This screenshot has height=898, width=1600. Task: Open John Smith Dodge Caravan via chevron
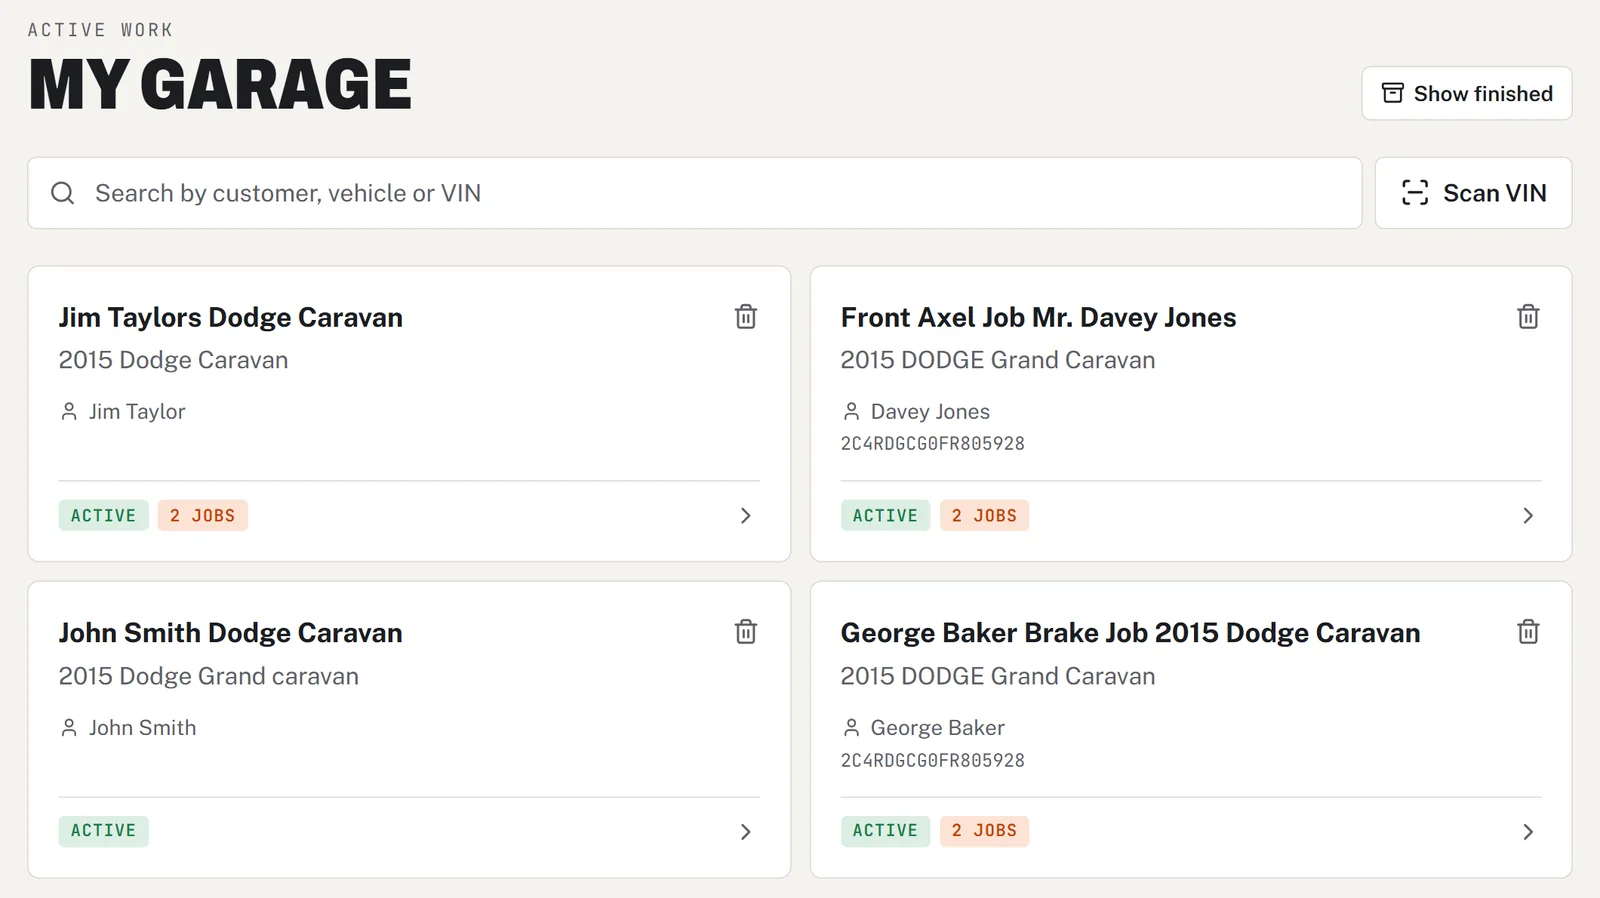745,832
